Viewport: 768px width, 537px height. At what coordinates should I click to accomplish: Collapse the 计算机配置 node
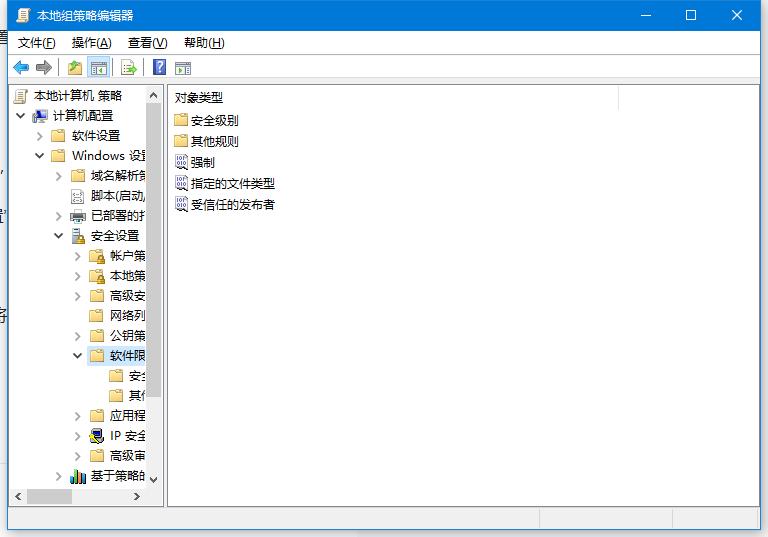[21, 116]
